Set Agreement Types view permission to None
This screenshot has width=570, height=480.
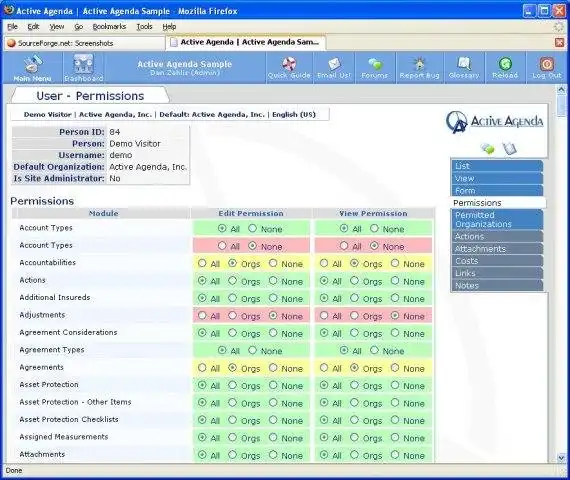click(374, 350)
